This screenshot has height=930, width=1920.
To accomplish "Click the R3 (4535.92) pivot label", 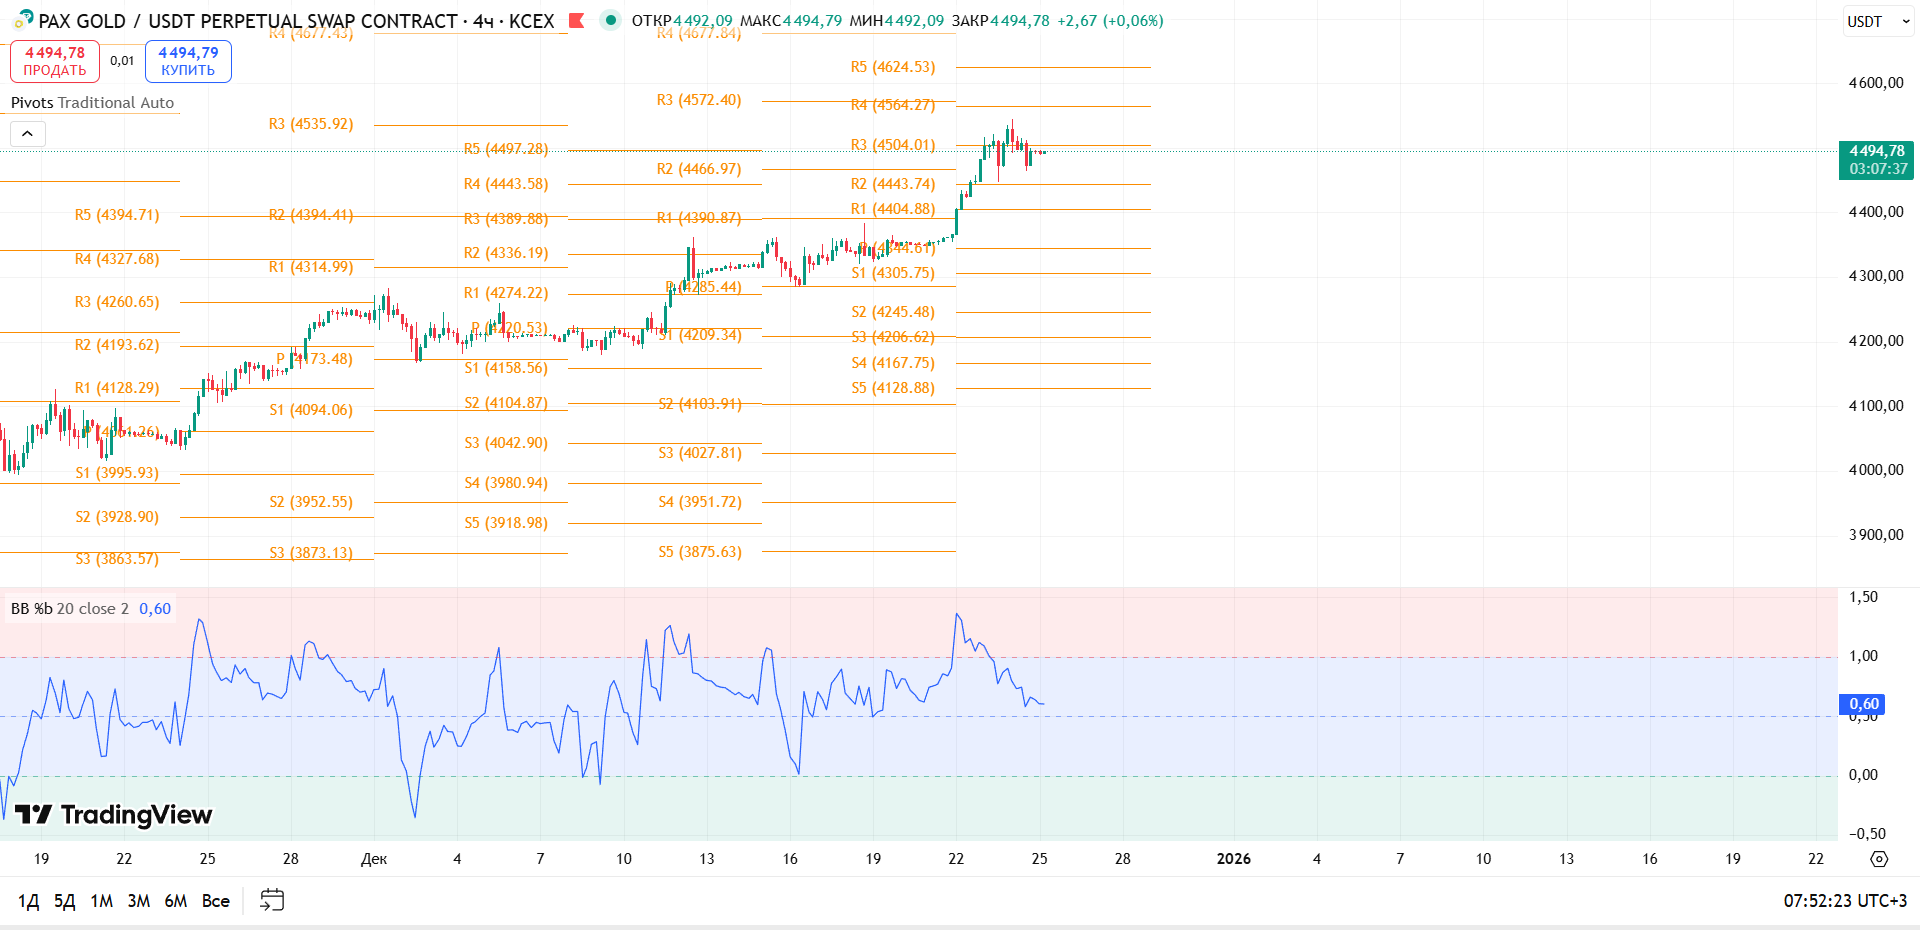I will click(x=311, y=124).
